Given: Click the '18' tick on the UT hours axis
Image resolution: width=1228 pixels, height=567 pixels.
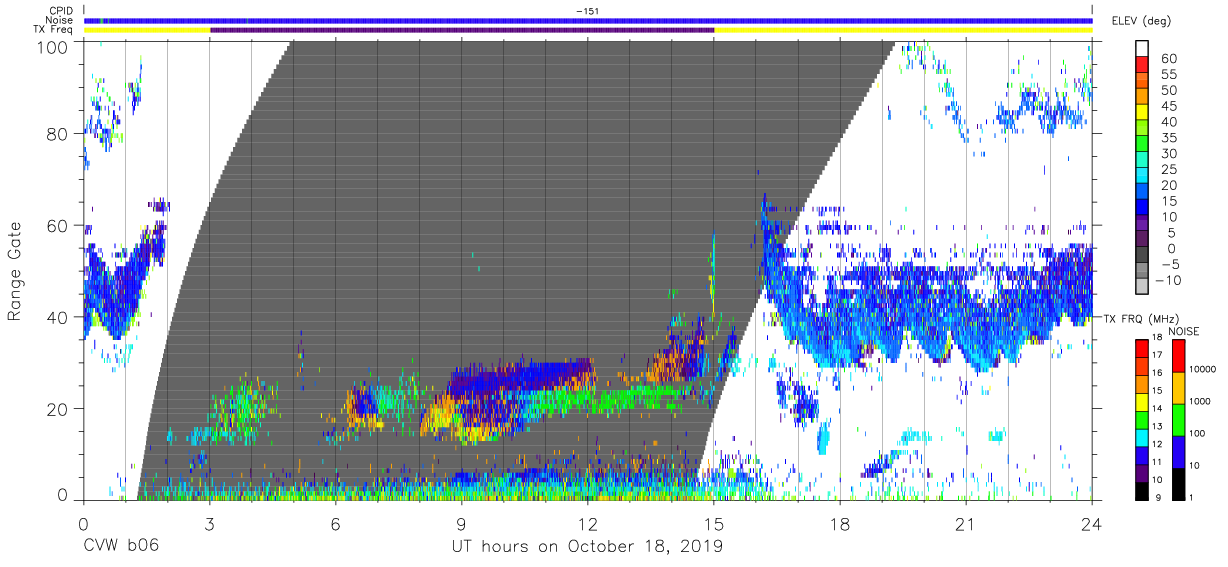Looking at the screenshot, I should [x=840, y=524].
